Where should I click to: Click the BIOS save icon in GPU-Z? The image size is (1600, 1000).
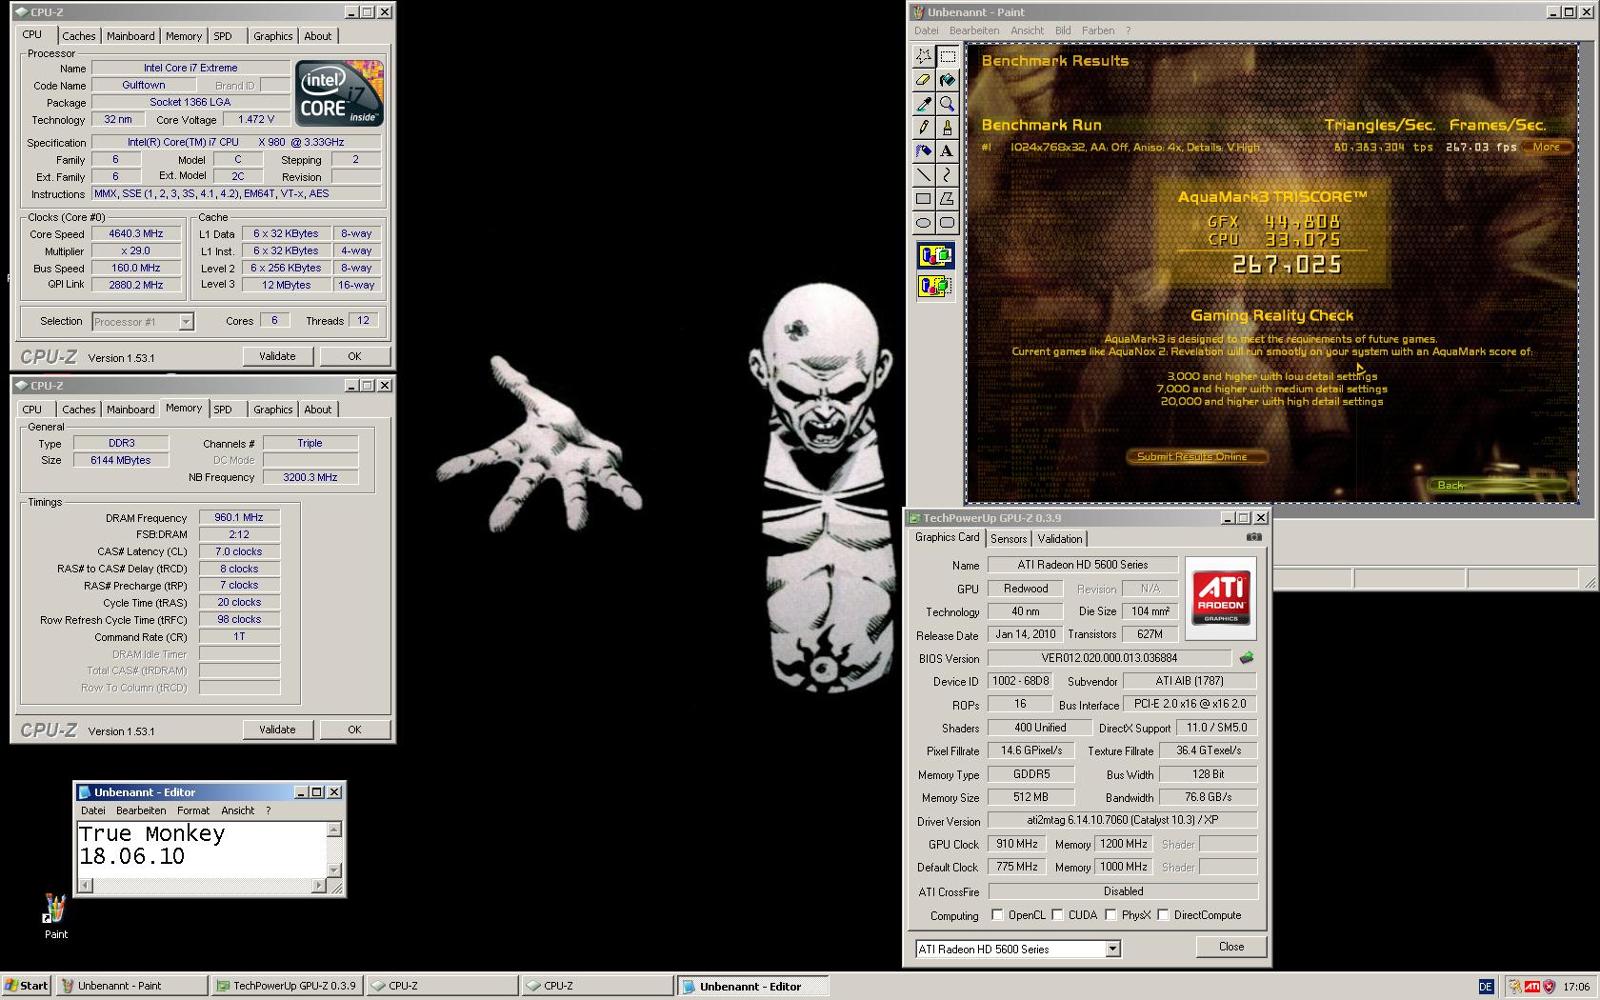pos(1246,658)
